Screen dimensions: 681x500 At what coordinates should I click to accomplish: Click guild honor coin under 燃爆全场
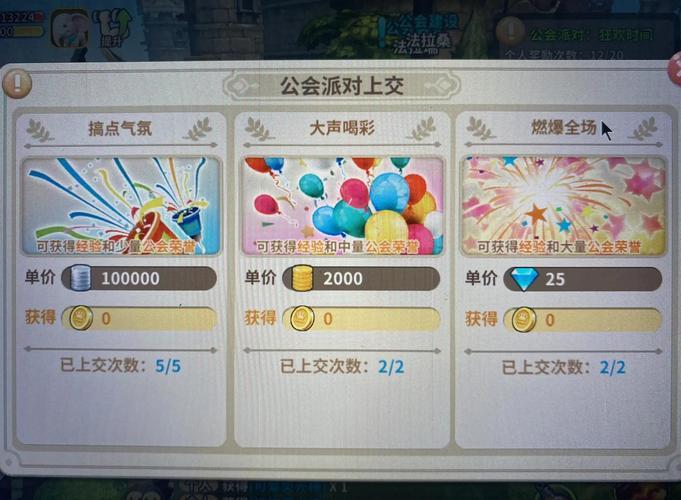(524, 320)
